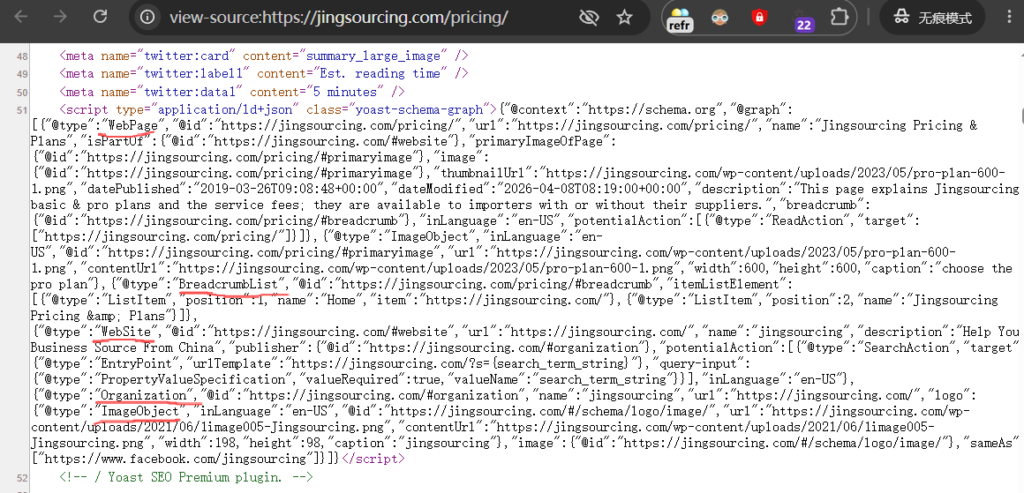The width and height of the screenshot is (1024, 493).
Task: Open the glasses-face extension icon
Action: pyautogui.click(x=720, y=18)
